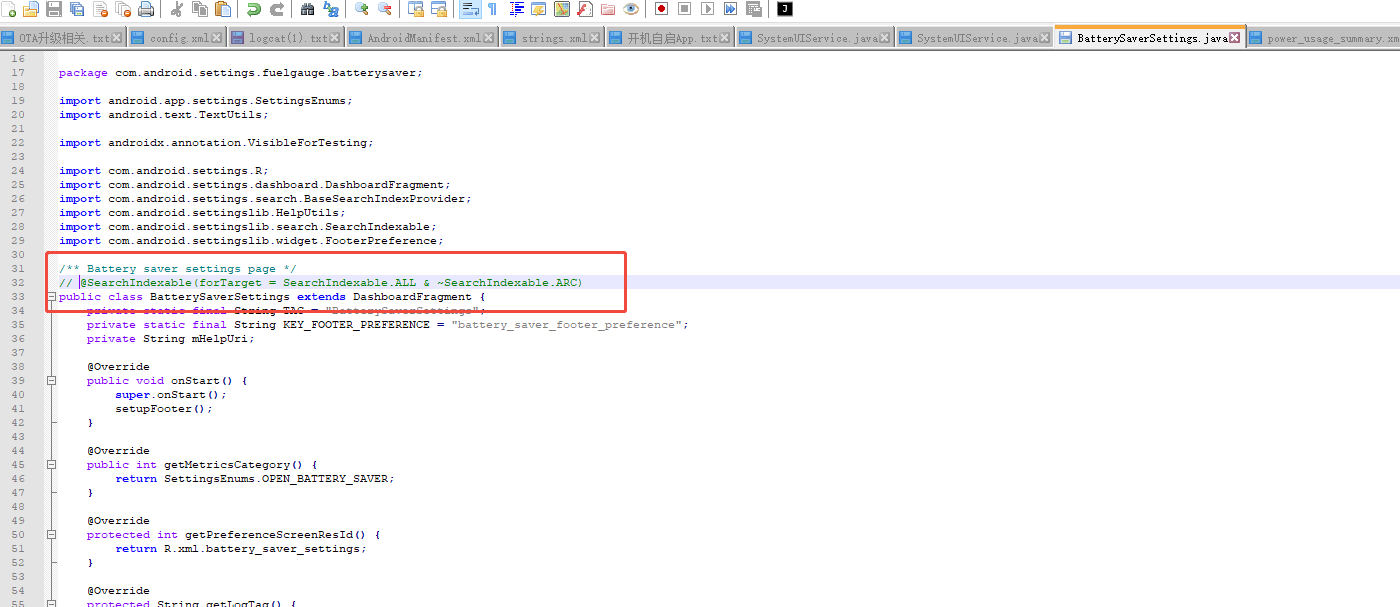
Task: Close the logcat(1).txt tab
Action: [335, 38]
